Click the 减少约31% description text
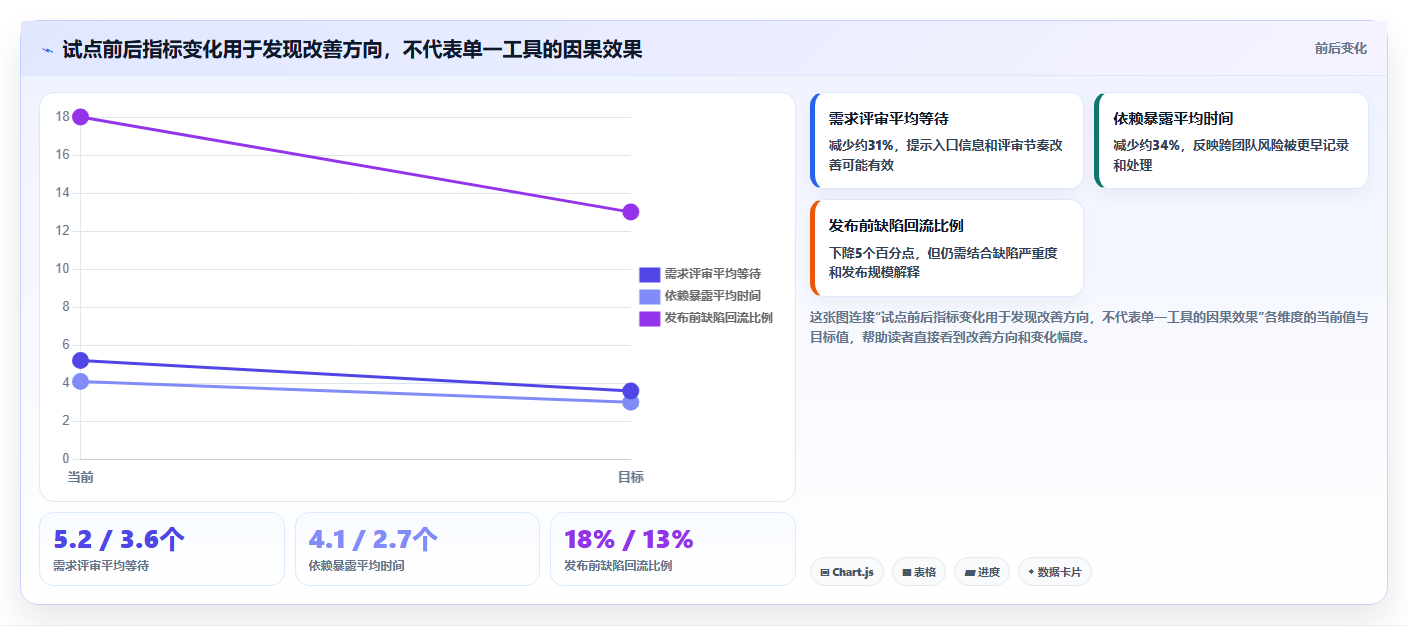This screenshot has height=626, width=1408. click(947, 155)
